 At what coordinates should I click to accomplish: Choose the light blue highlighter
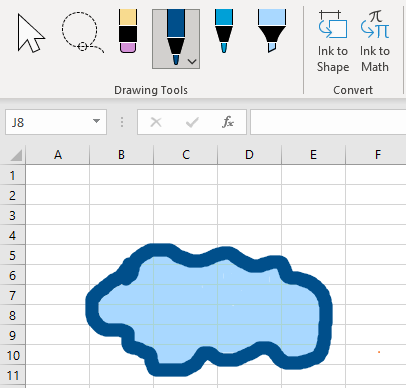click(272, 31)
